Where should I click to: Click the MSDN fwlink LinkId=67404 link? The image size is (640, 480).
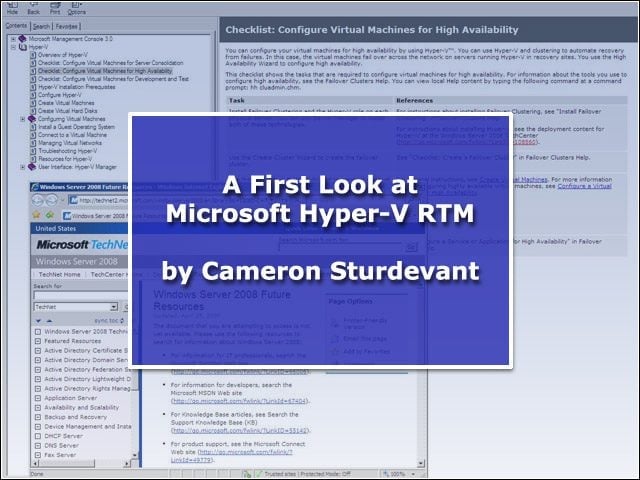pyautogui.click(x=240, y=401)
